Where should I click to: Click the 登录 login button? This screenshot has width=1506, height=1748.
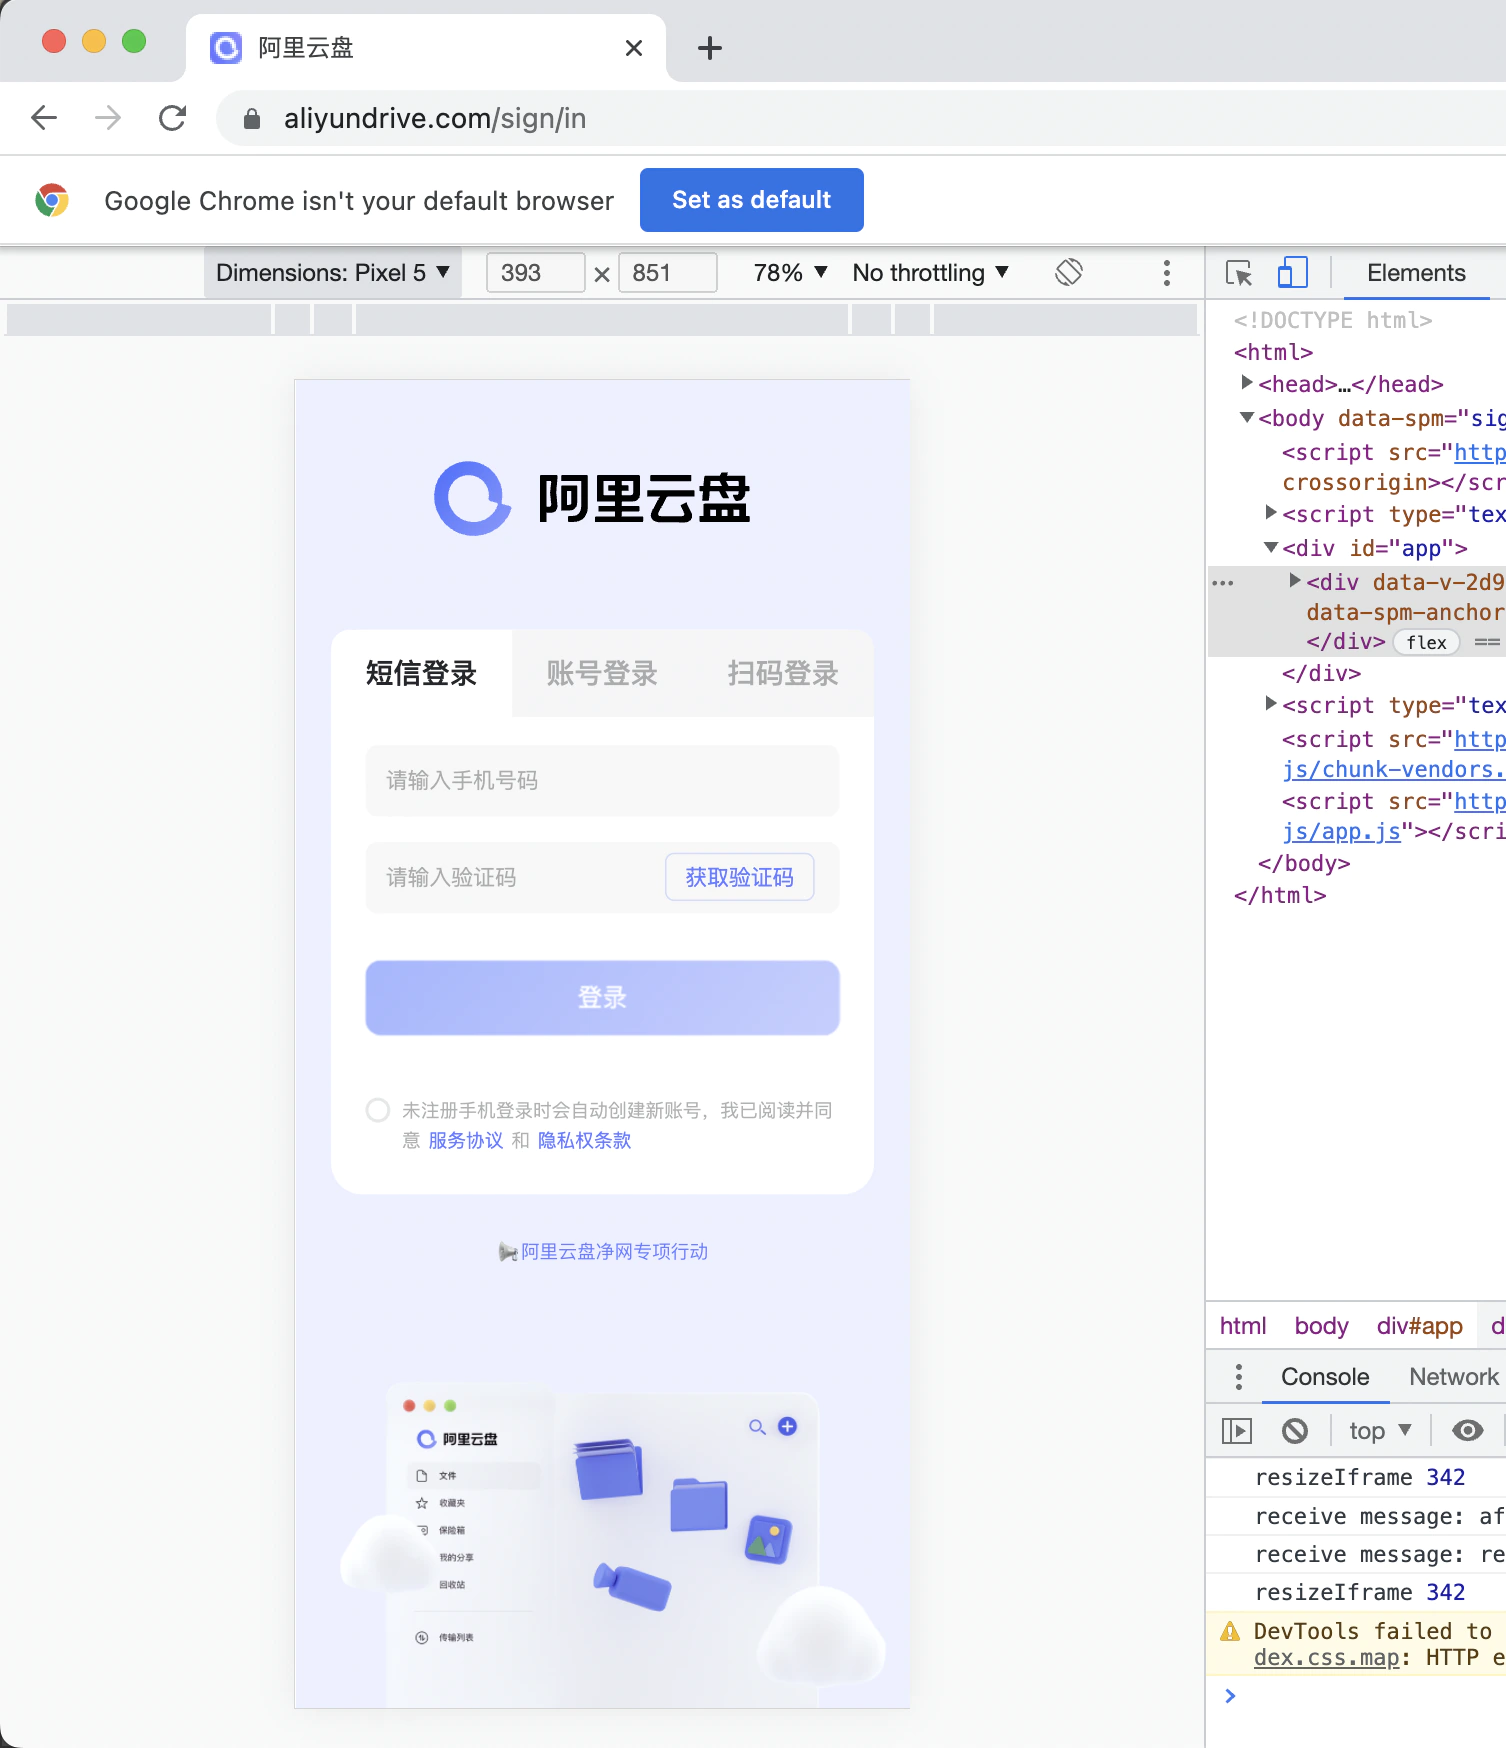pos(602,998)
